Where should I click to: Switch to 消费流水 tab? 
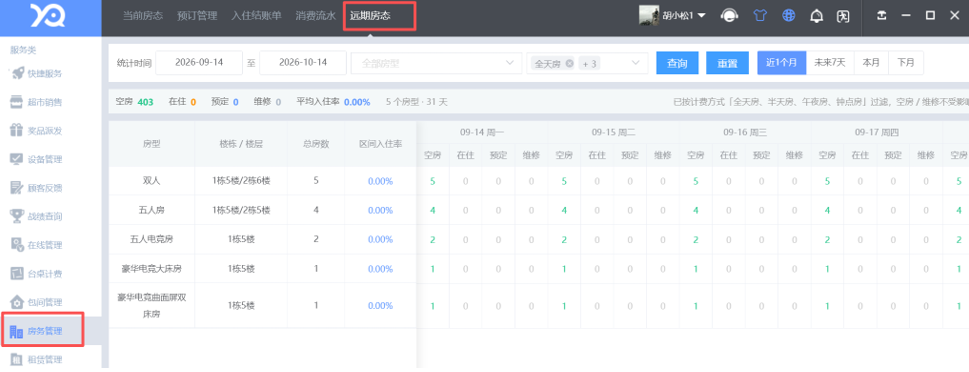tap(315, 16)
